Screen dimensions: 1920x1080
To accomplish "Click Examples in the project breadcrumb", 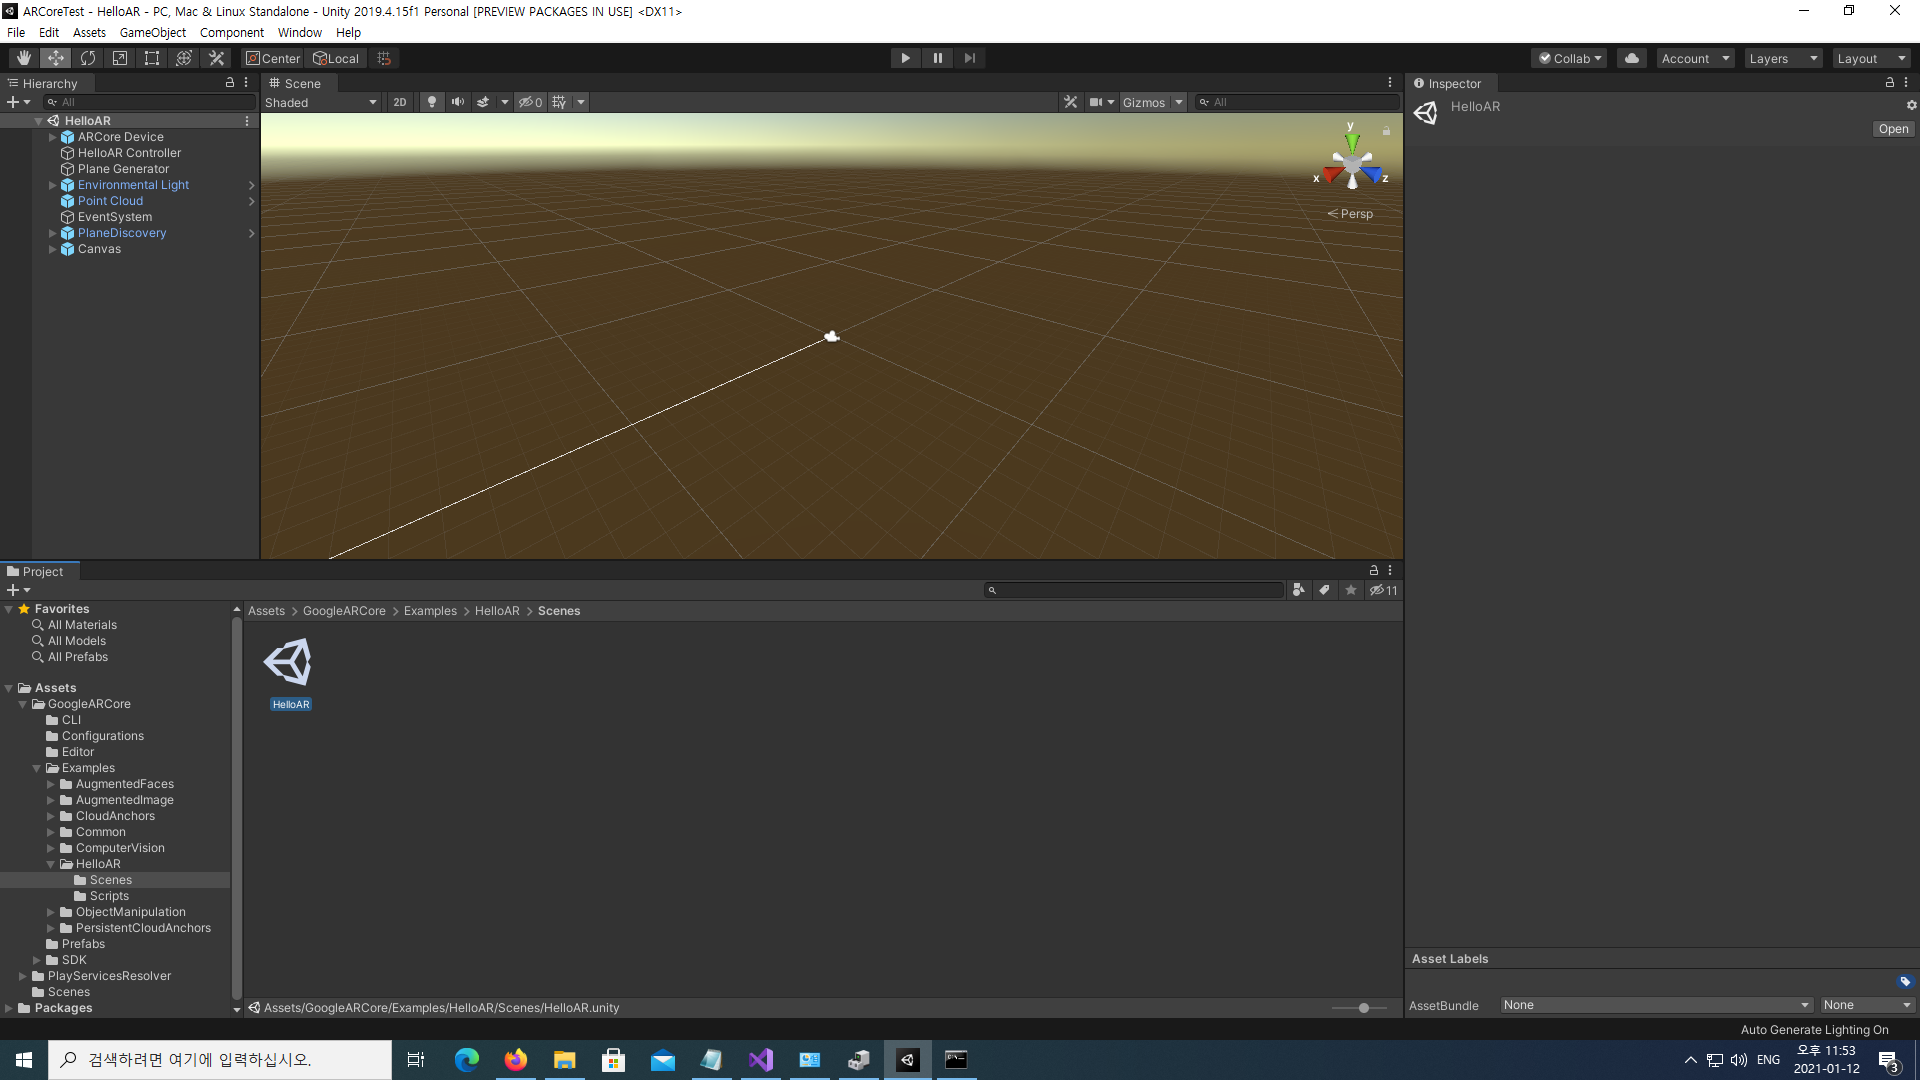I will (x=430, y=611).
